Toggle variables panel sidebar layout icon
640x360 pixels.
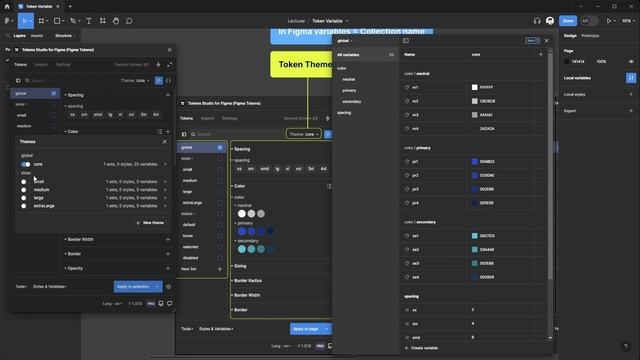coord(405,41)
